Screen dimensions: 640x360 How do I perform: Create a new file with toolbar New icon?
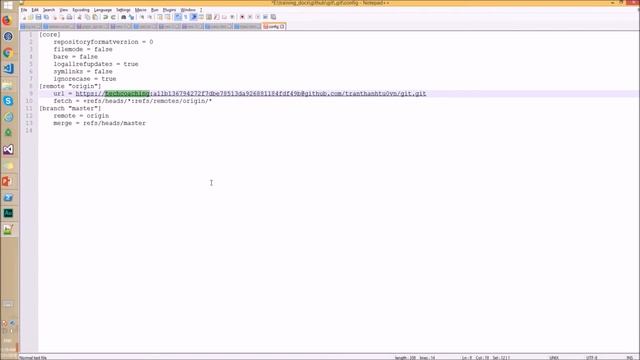24,17
